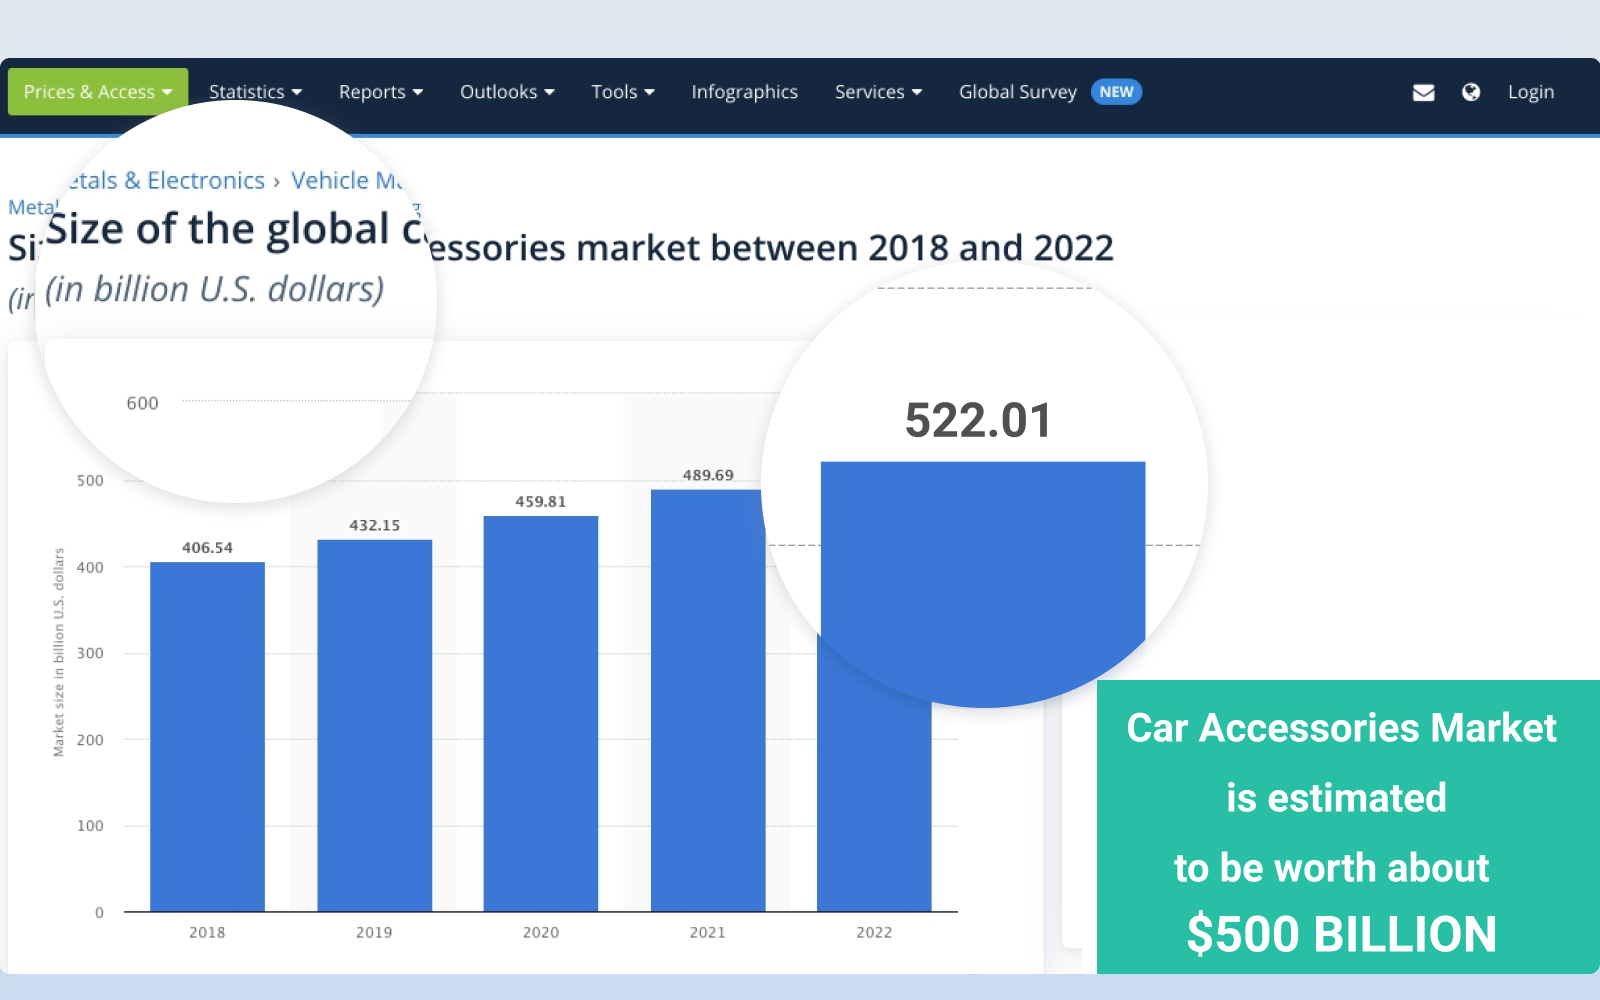Select the 2019 bar showing 432.15
1600x1000 pixels.
point(374,725)
